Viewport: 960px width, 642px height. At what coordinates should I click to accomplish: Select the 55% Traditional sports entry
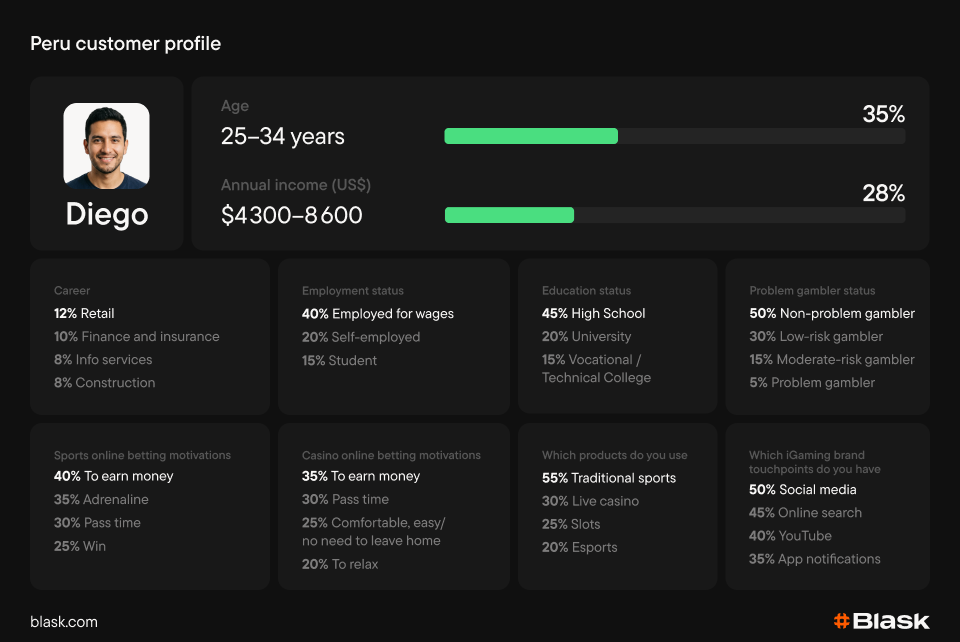click(608, 478)
